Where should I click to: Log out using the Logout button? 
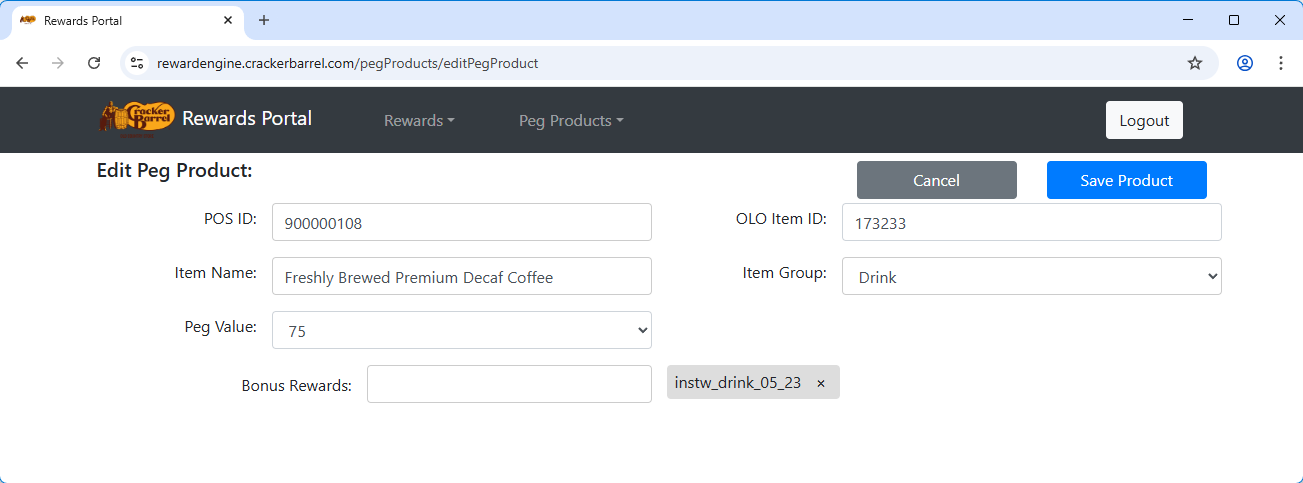pyautogui.click(x=1144, y=120)
